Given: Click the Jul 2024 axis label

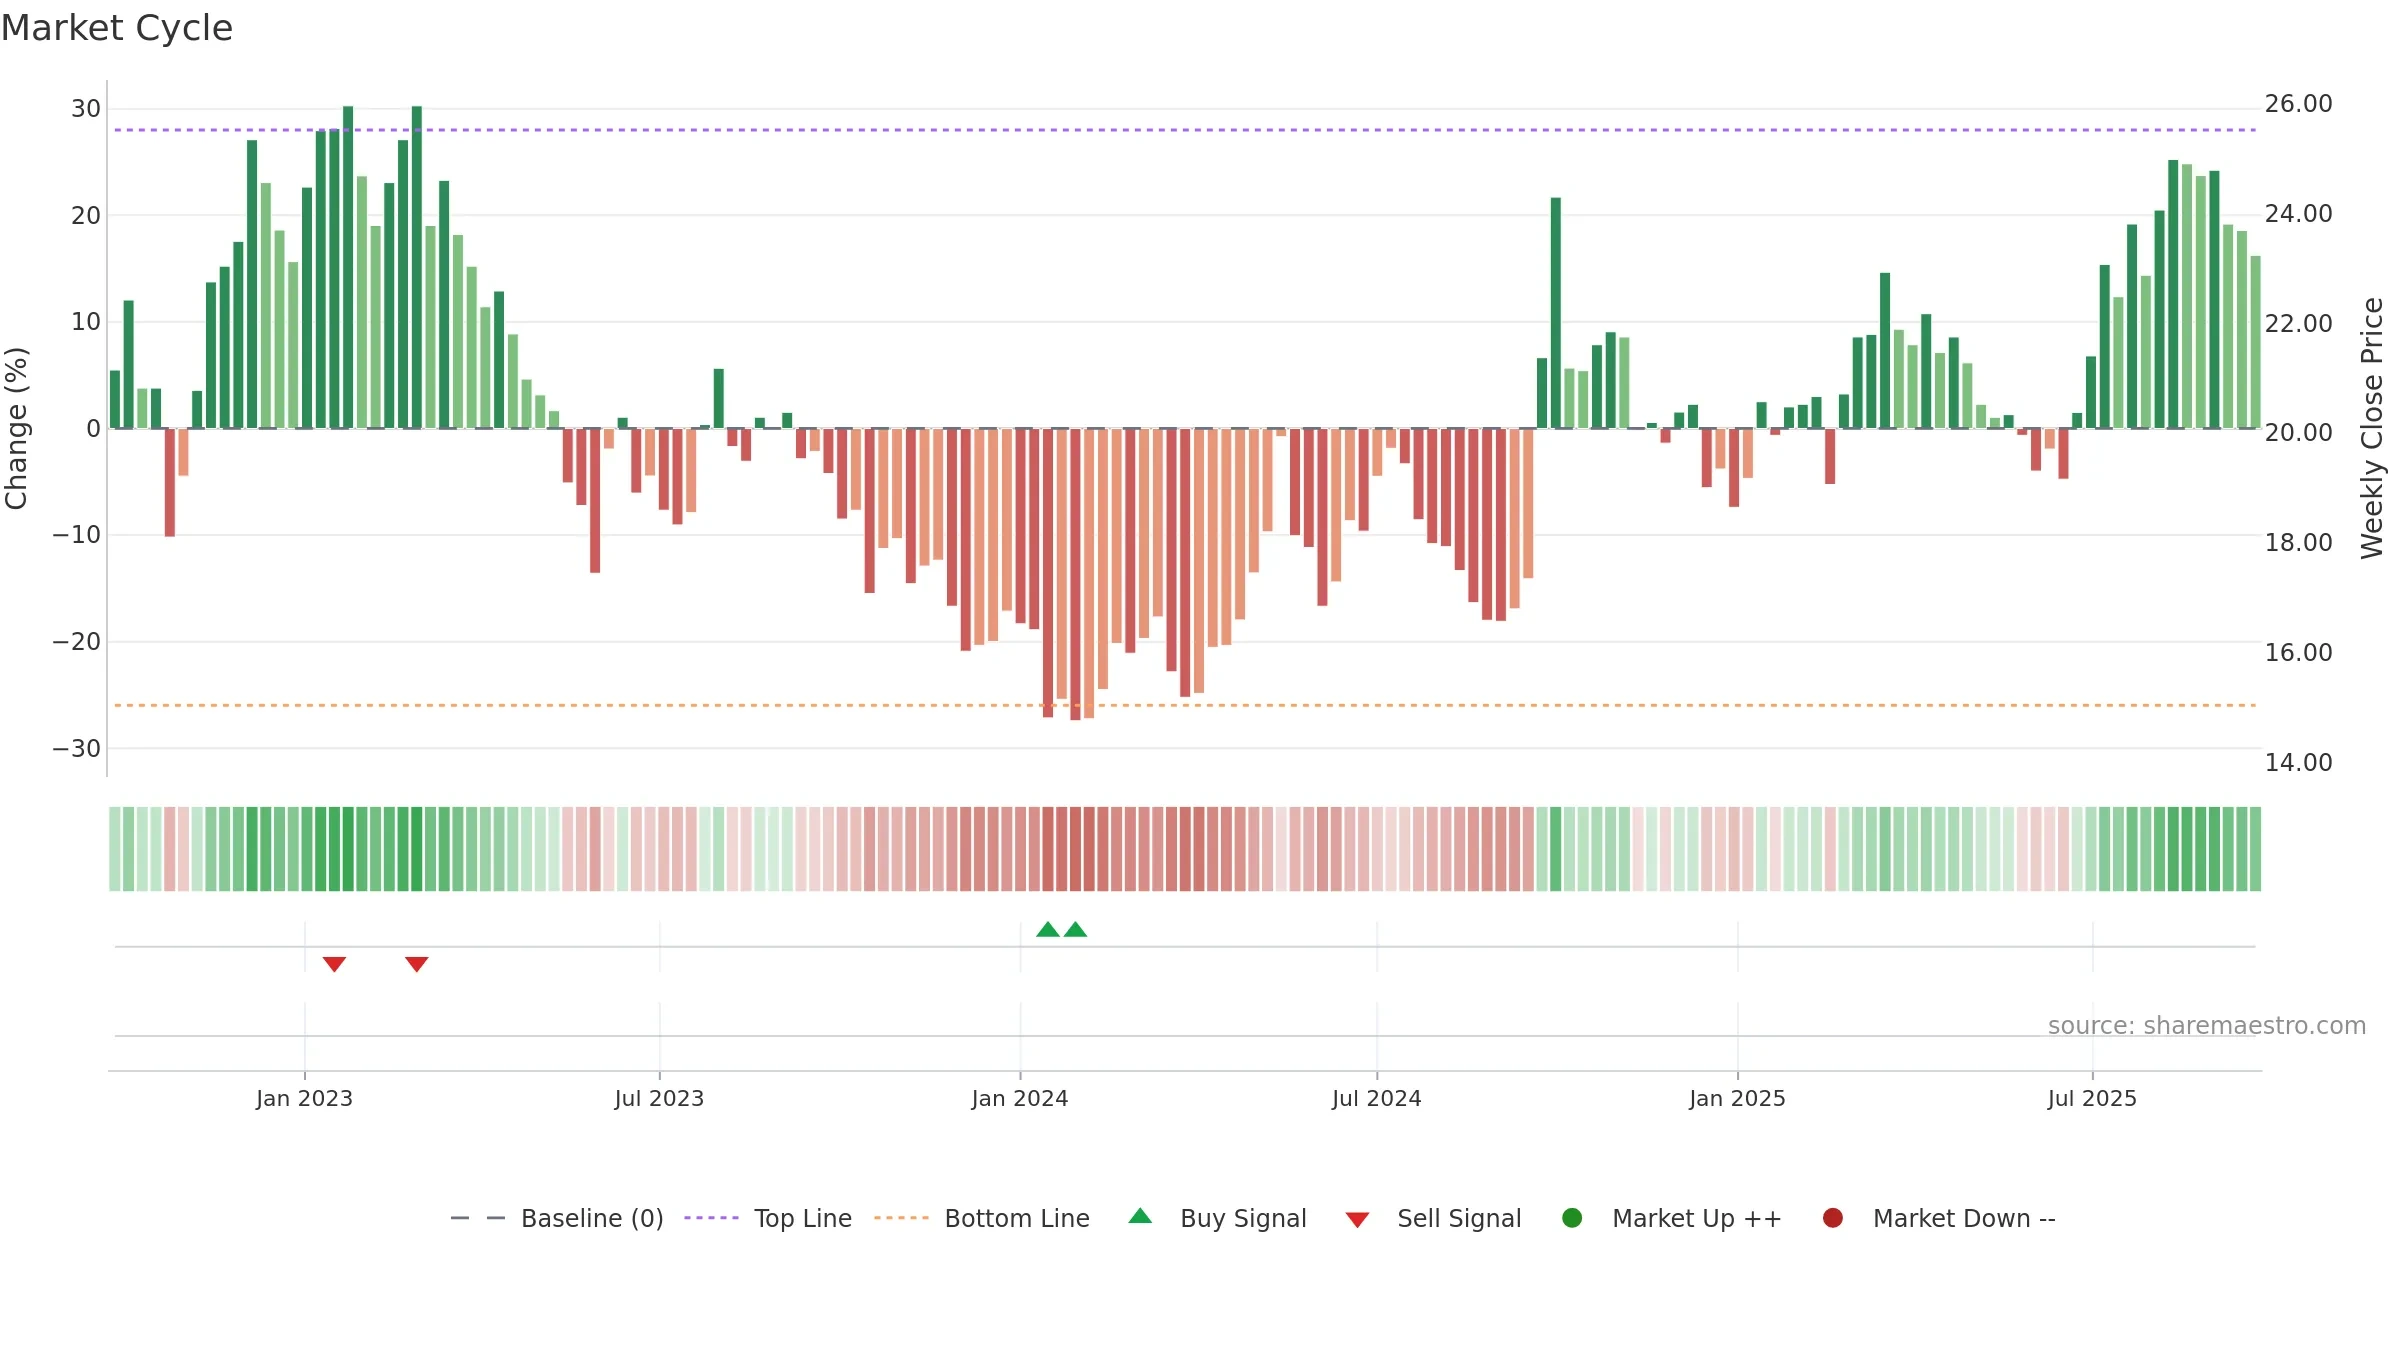Looking at the screenshot, I should (1376, 1098).
